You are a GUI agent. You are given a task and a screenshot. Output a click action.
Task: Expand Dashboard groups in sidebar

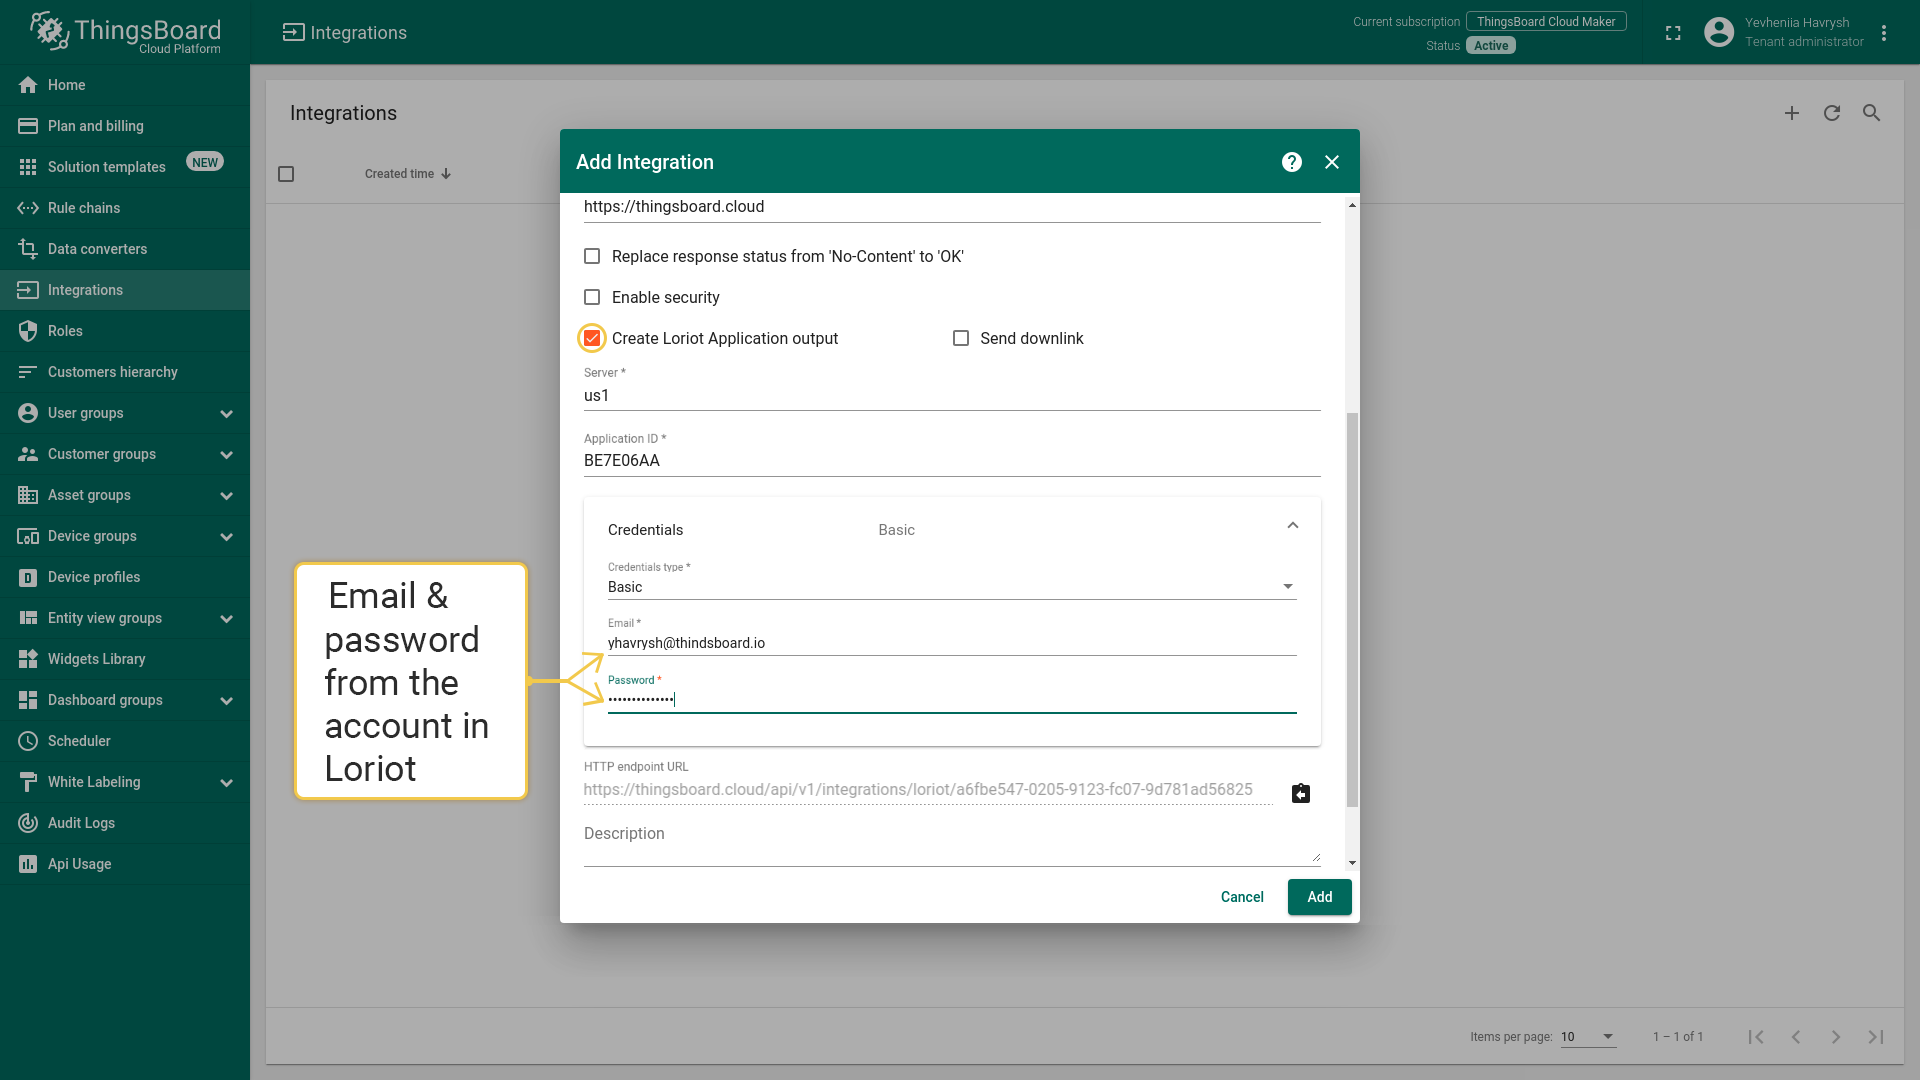point(227,700)
